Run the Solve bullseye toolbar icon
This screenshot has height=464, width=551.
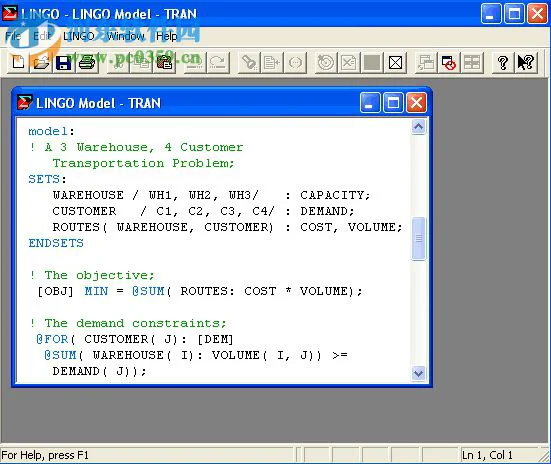click(x=326, y=63)
